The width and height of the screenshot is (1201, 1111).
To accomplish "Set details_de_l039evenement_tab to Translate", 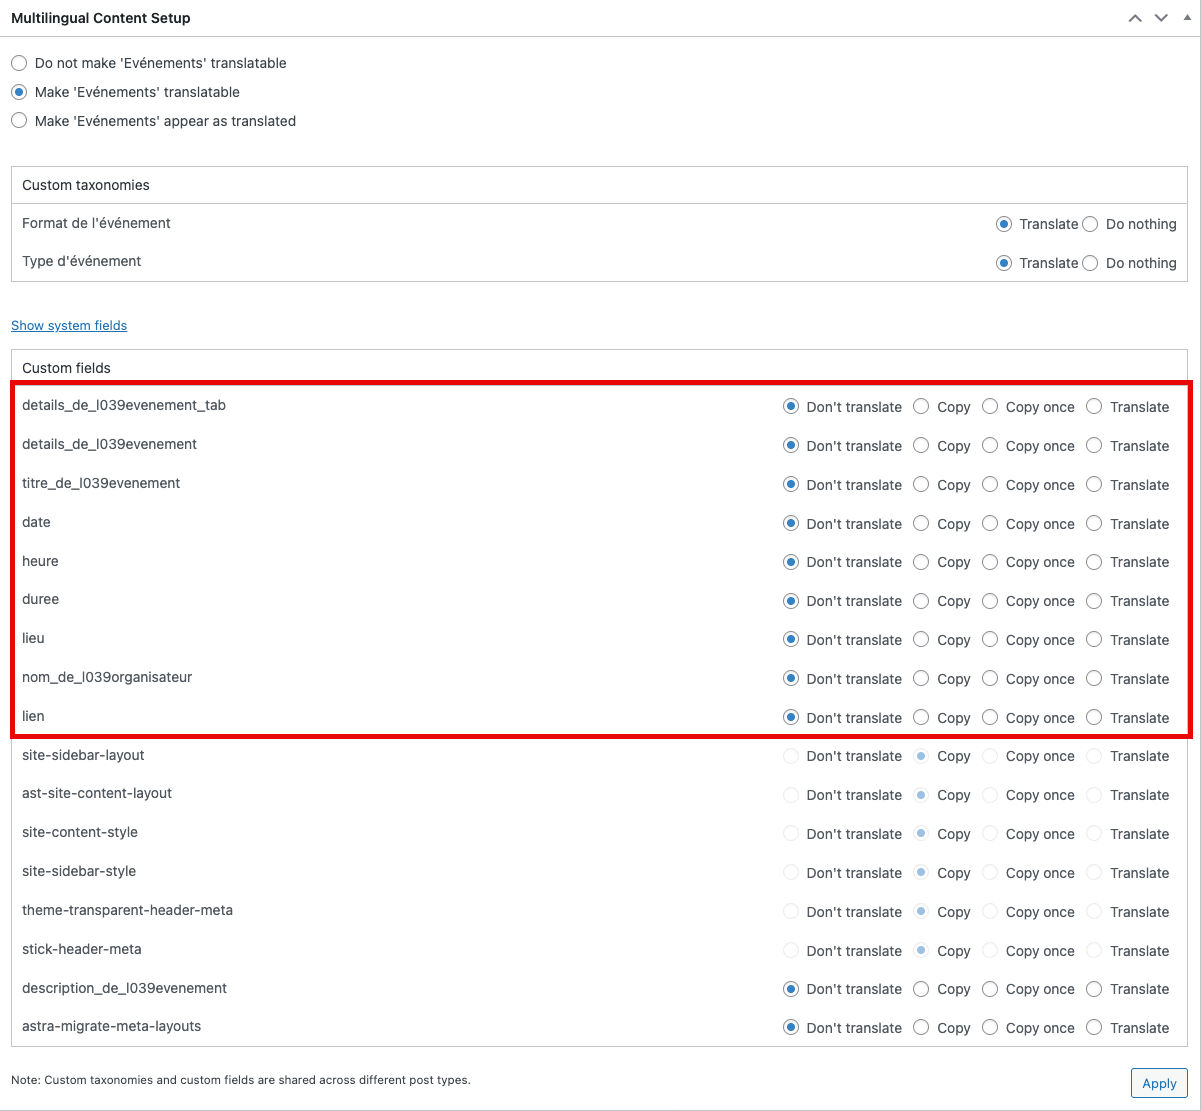I will [1094, 406].
